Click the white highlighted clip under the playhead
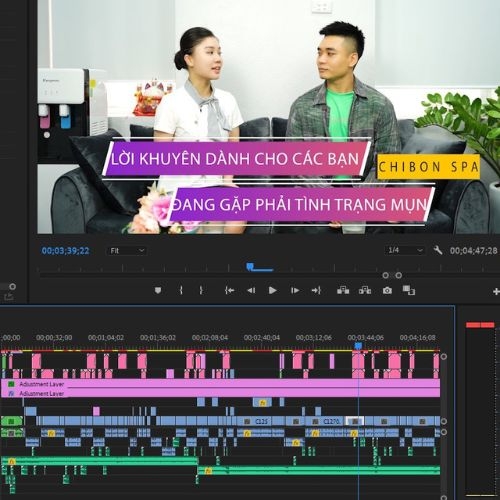This screenshot has height=500, width=500. pos(355,421)
